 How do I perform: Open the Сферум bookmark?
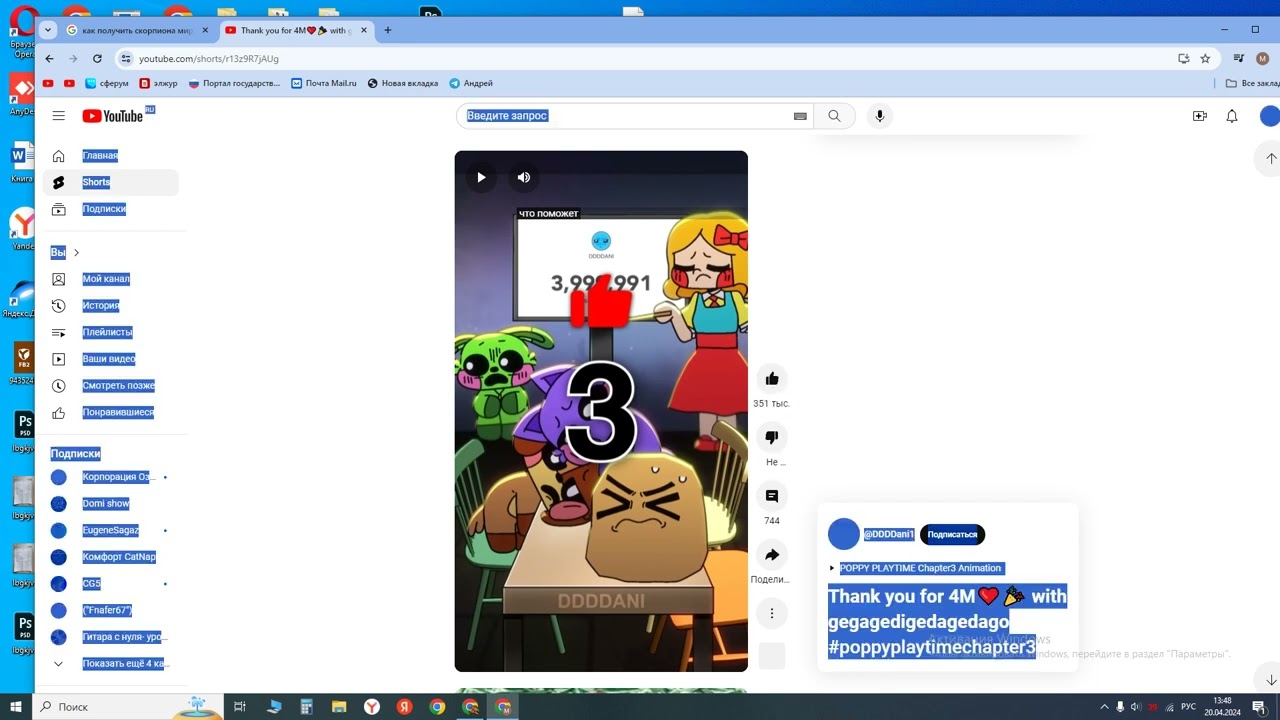(107, 83)
